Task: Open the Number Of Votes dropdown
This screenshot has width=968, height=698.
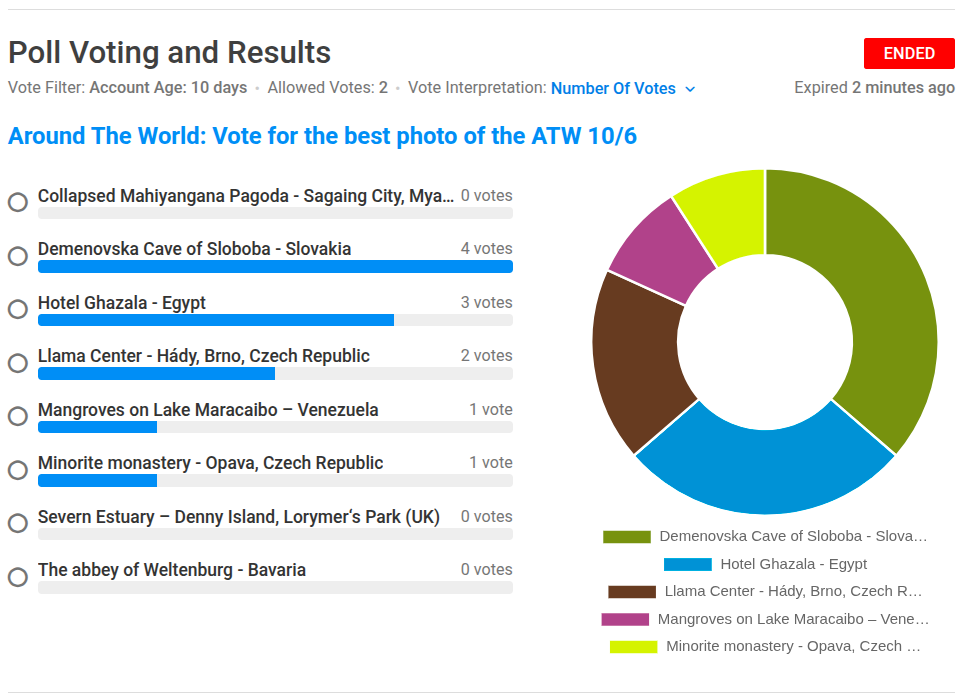Action: 613,88
